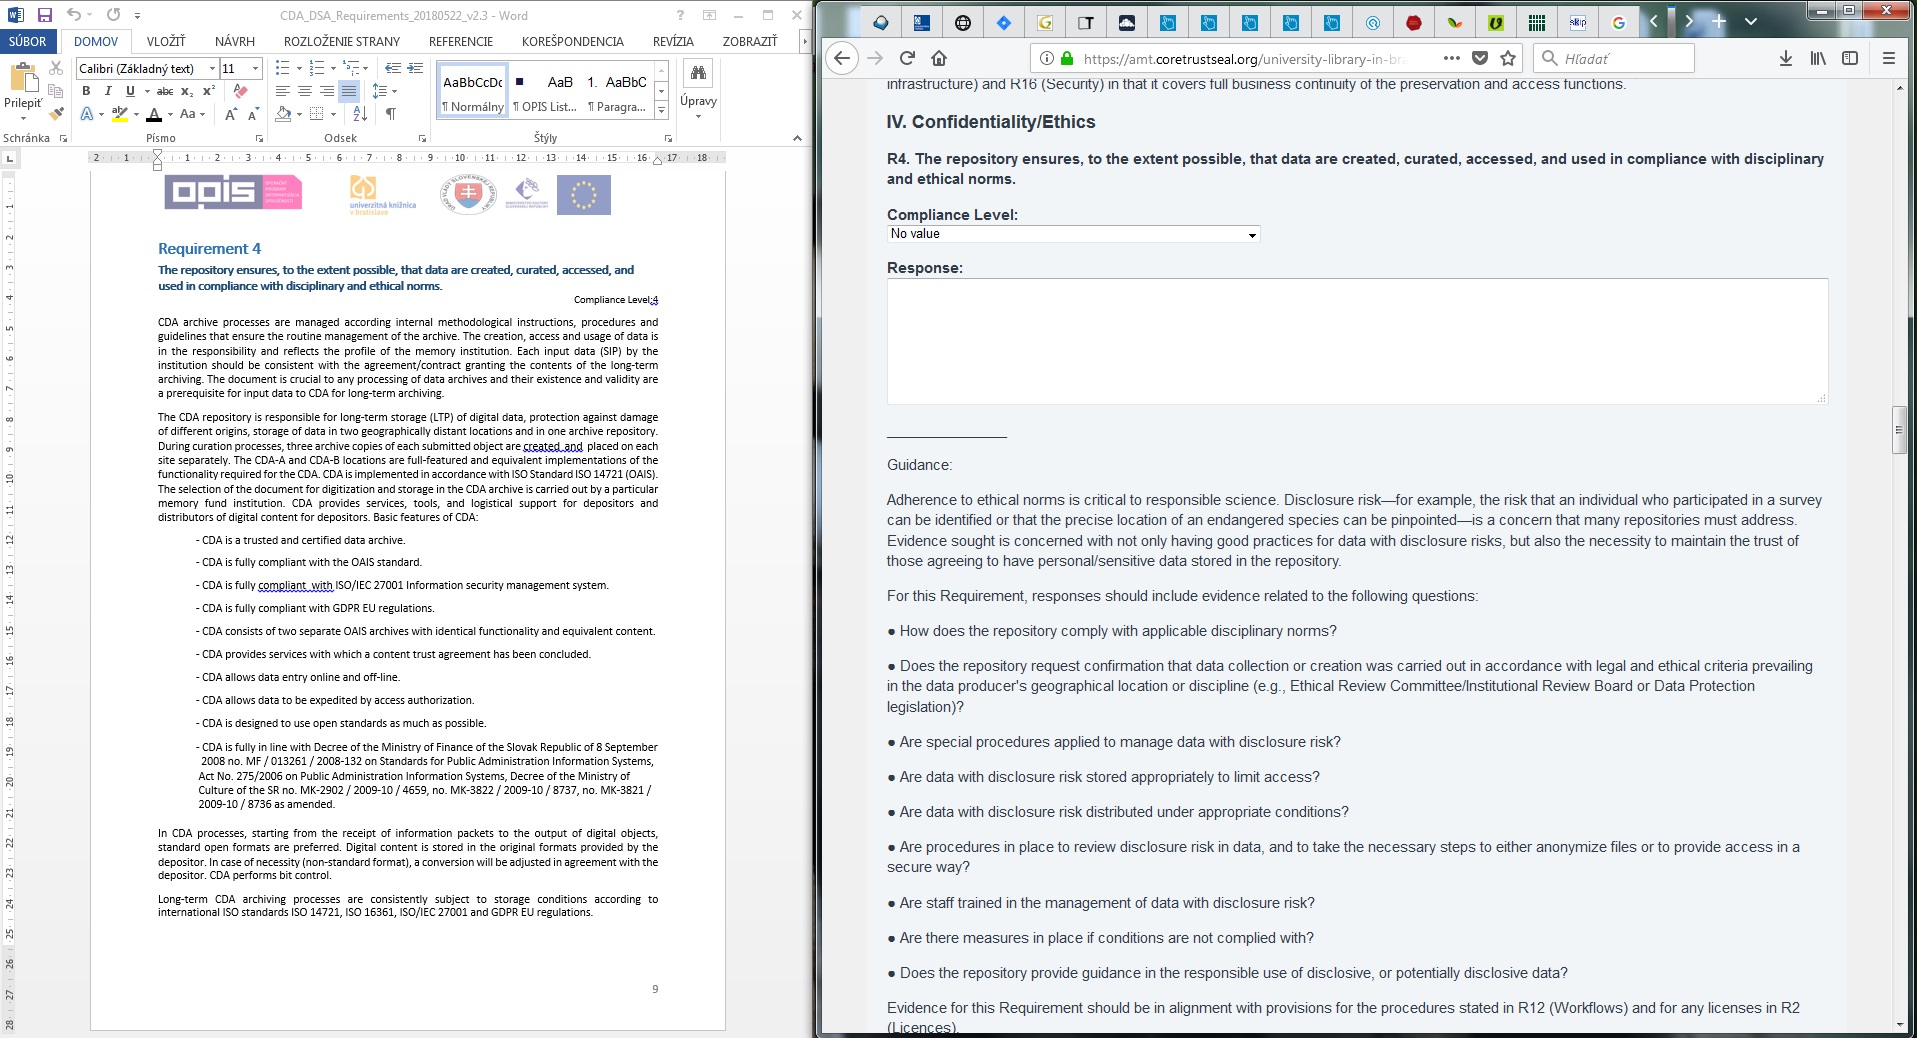The width and height of the screenshot is (1917, 1038).
Task: Open a new Firefox tab with the plus
Action: (1719, 21)
